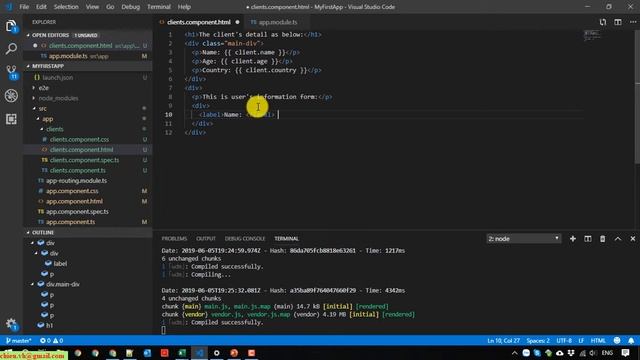Open the Go menu
Image resolution: width=640 pixels, height=360 pixels.
point(110,7)
